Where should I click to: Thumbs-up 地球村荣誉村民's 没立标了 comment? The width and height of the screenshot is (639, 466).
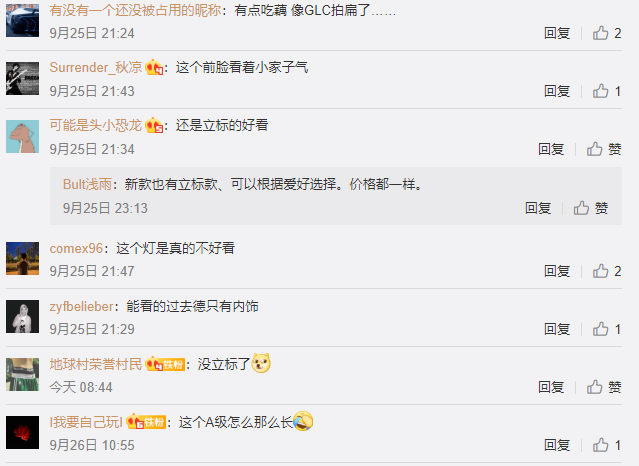click(x=595, y=387)
